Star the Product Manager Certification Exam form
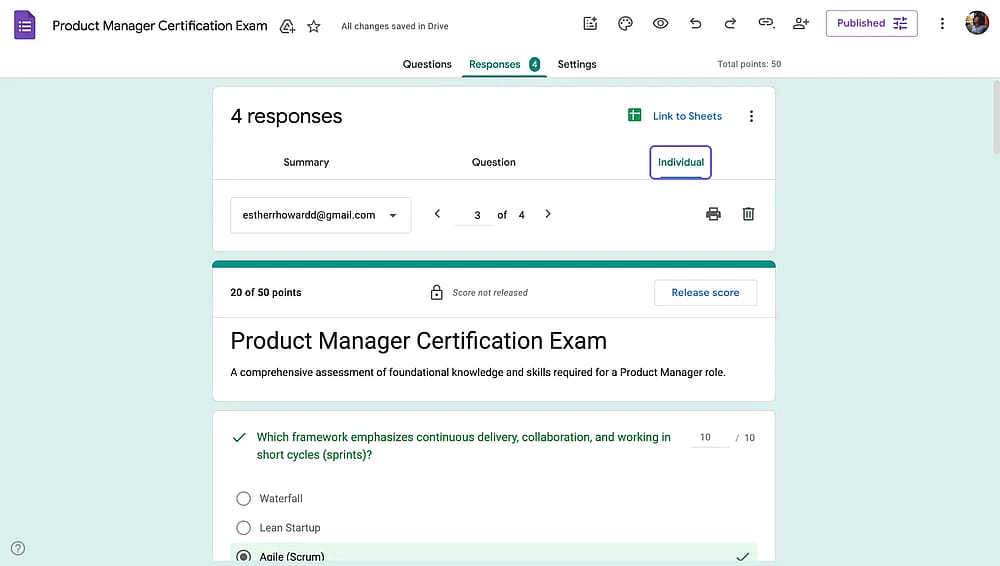Image resolution: width=1000 pixels, height=566 pixels. coord(313,26)
